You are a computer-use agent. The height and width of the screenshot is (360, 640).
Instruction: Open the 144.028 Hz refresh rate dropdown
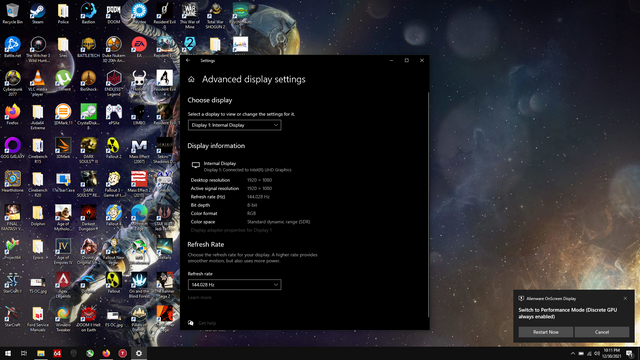(x=234, y=284)
